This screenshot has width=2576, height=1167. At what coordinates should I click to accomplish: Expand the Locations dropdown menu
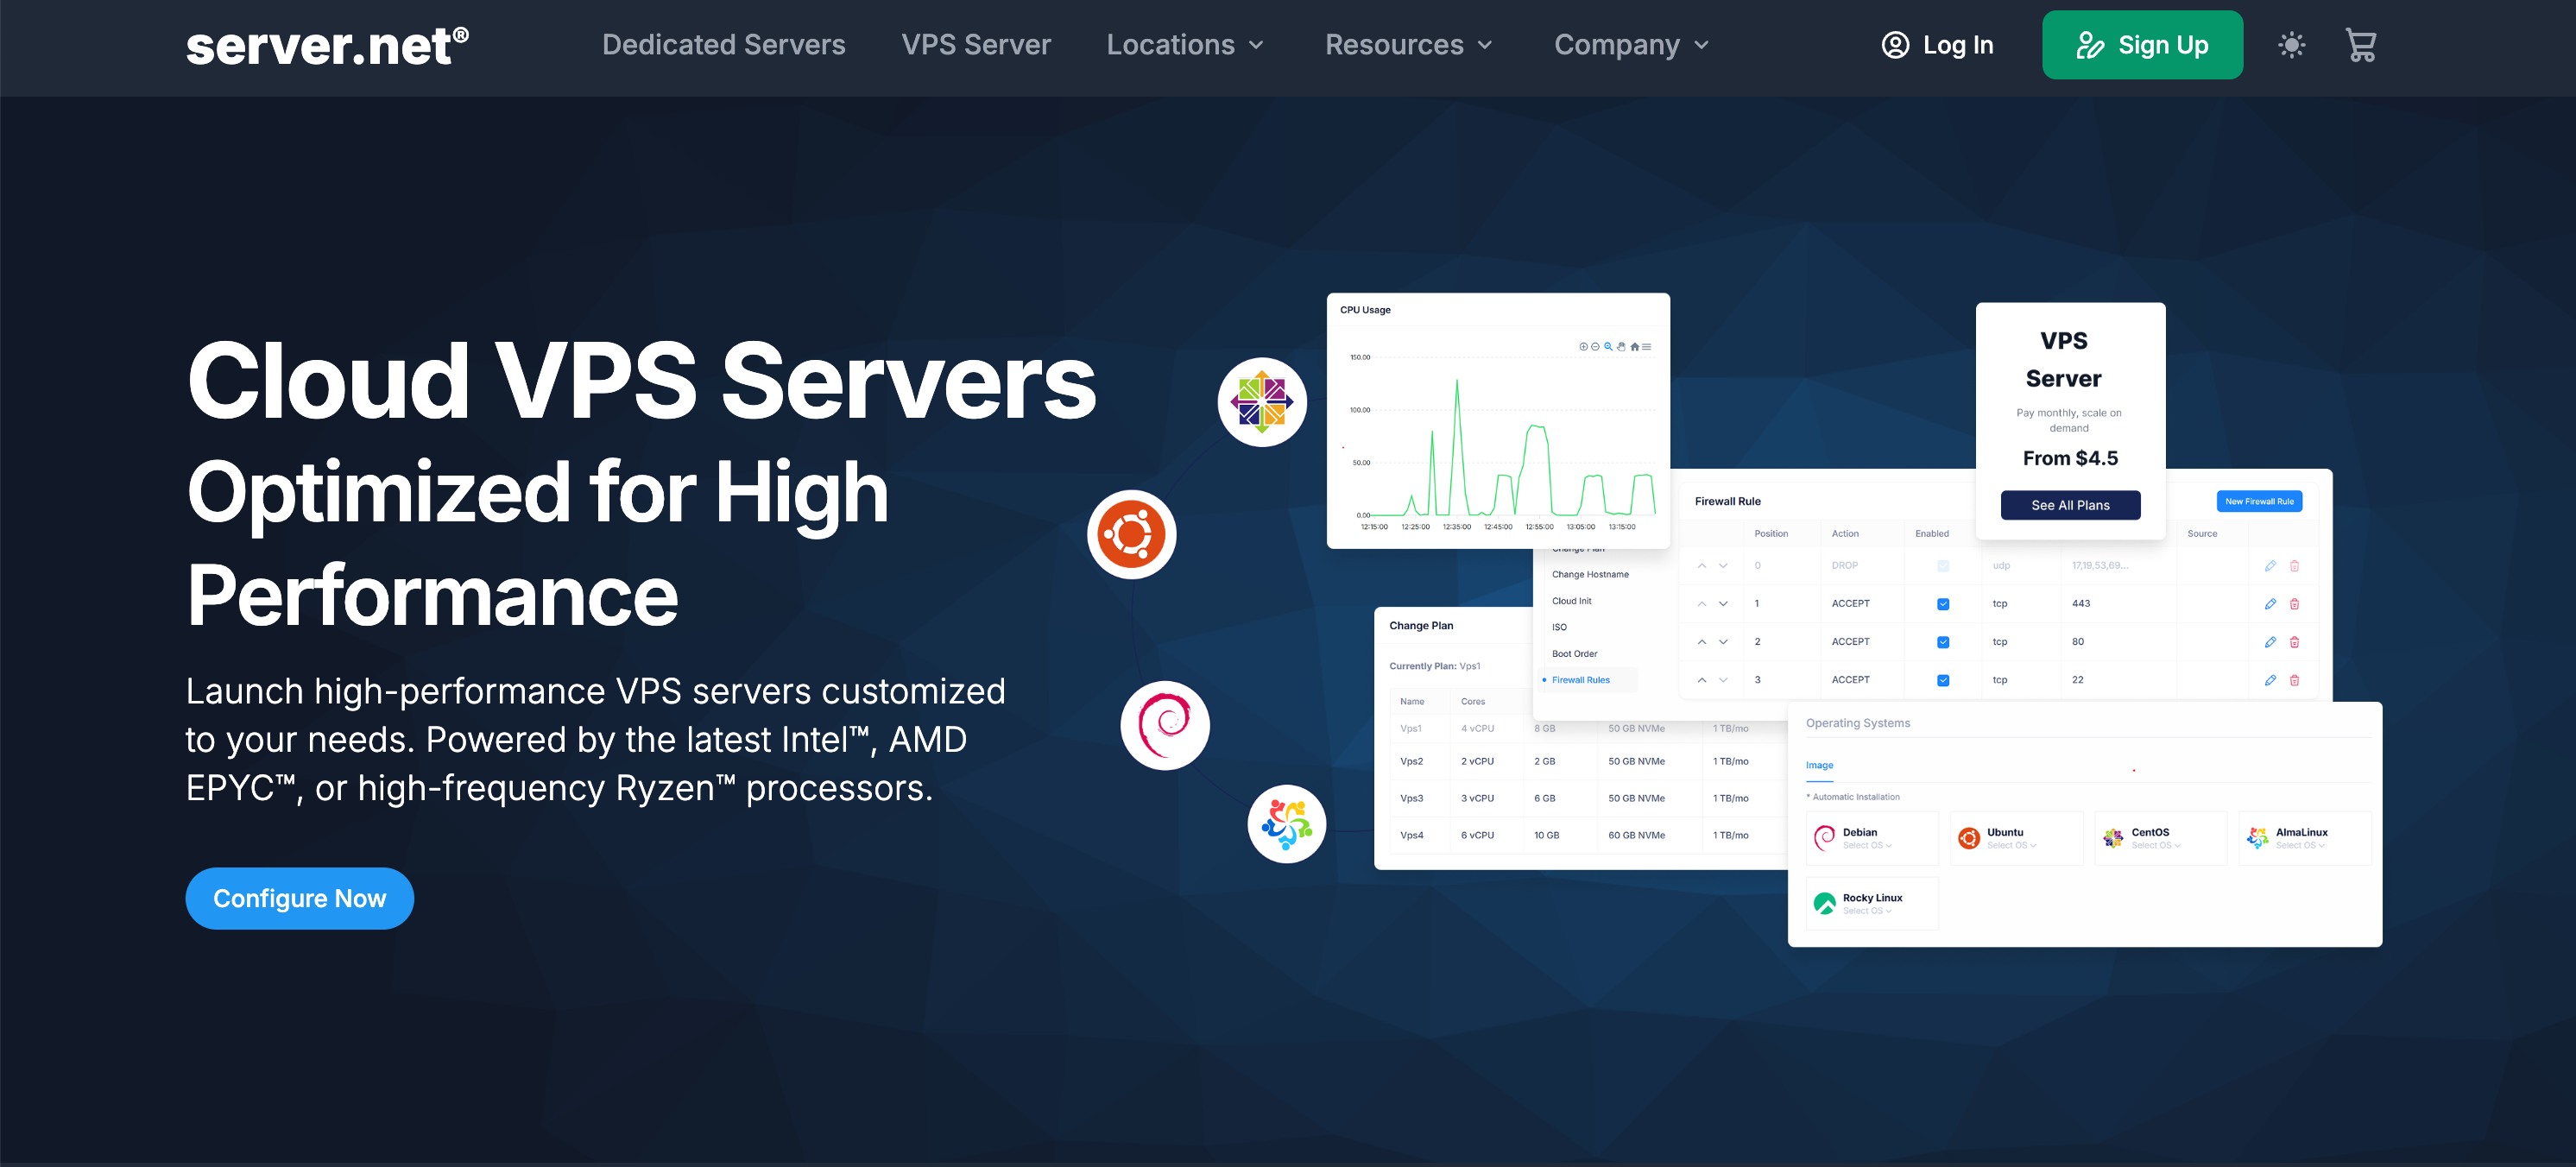pos(1185,45)
